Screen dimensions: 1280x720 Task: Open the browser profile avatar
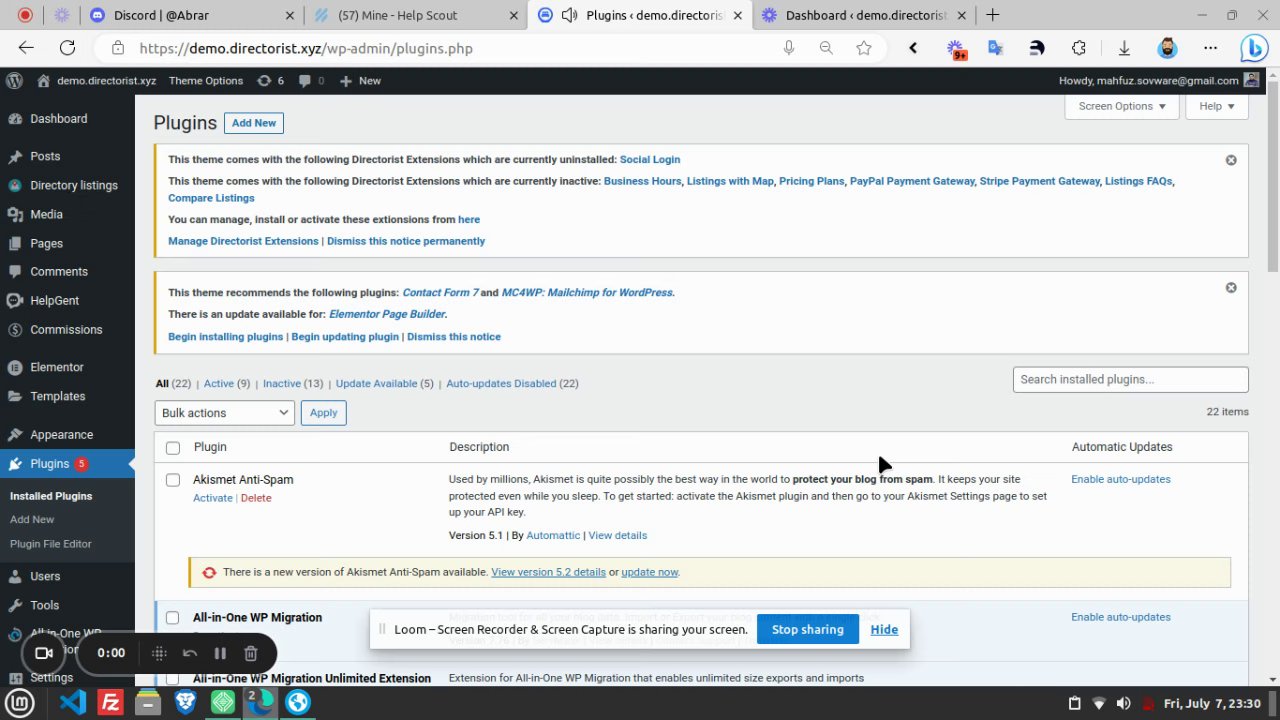tap(1167, 48)
